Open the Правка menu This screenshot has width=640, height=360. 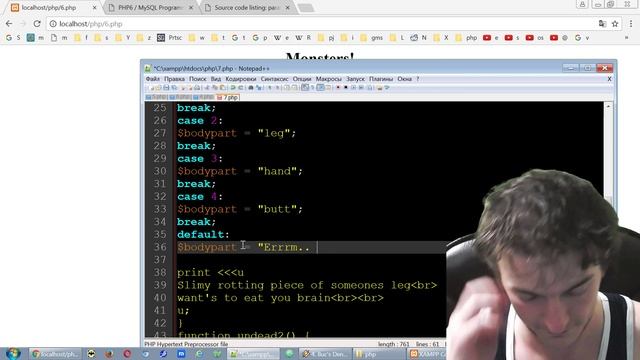[174, 79]
